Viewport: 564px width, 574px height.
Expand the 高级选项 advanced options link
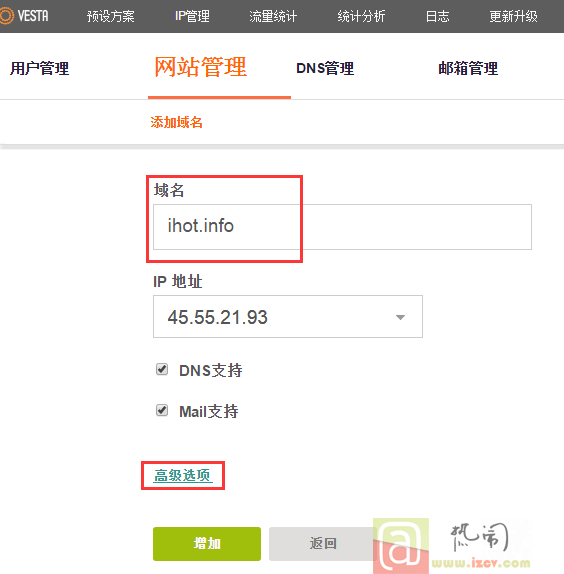point(183,476)
